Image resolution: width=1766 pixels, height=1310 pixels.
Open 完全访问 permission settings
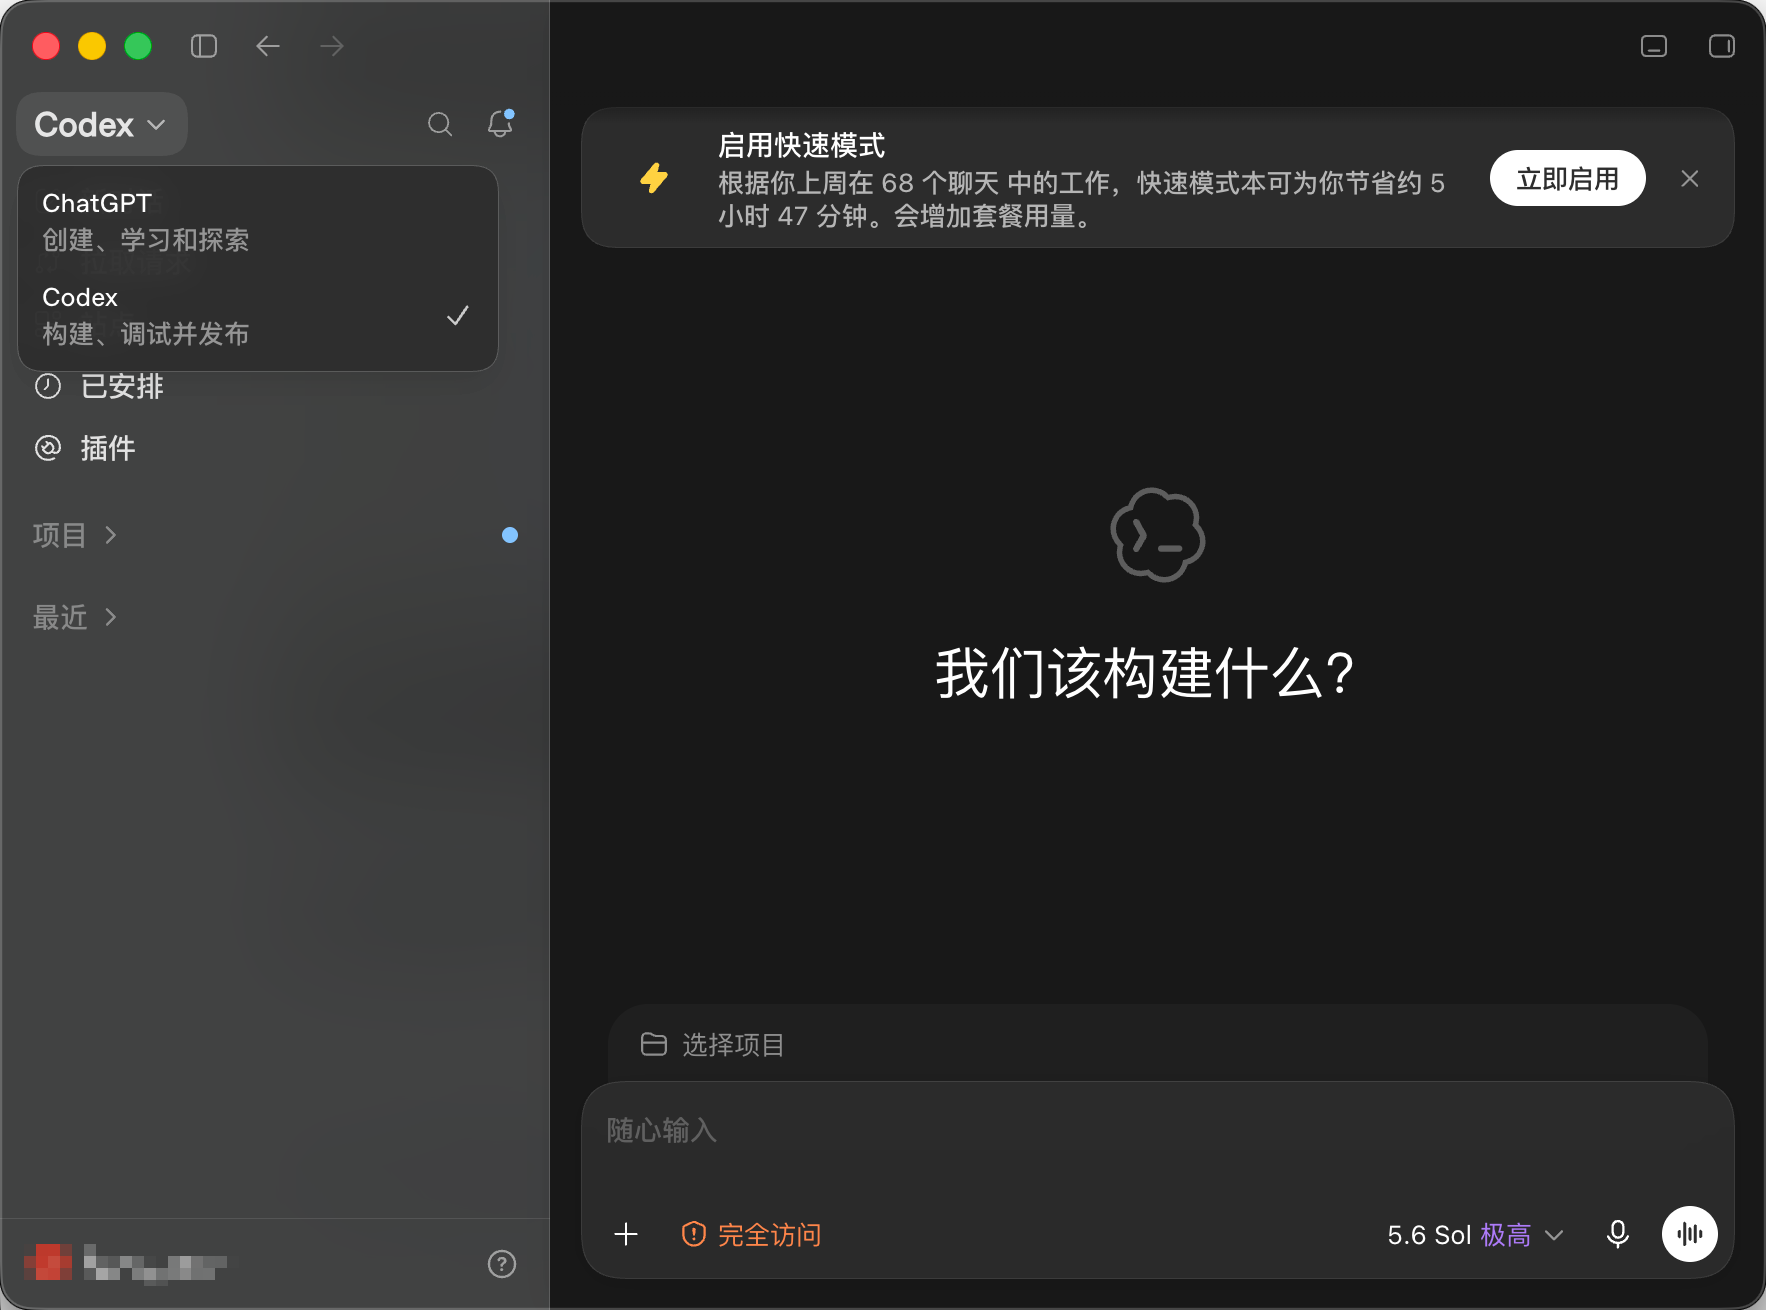(750, 1234)
